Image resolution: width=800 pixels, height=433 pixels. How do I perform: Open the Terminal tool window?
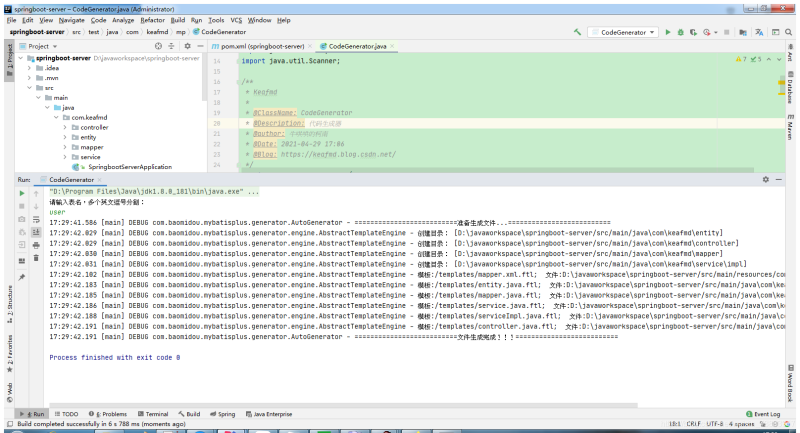point(153,414)
